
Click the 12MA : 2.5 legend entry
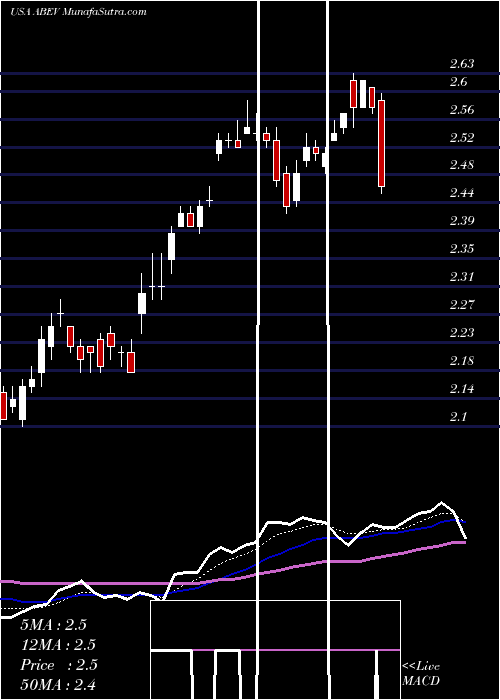coord(58,645)
